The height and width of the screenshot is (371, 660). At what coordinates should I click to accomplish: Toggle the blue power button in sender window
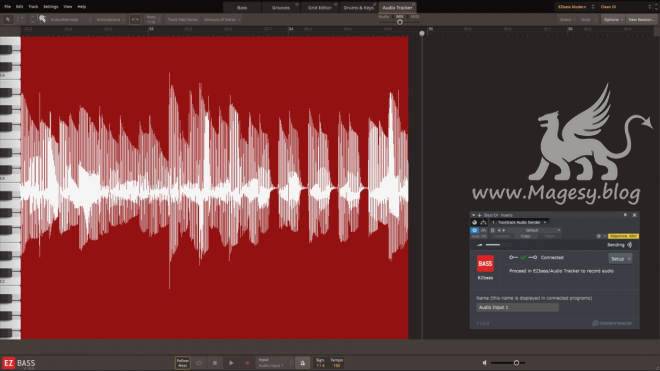pyautogui.click(x=474, y=230)
